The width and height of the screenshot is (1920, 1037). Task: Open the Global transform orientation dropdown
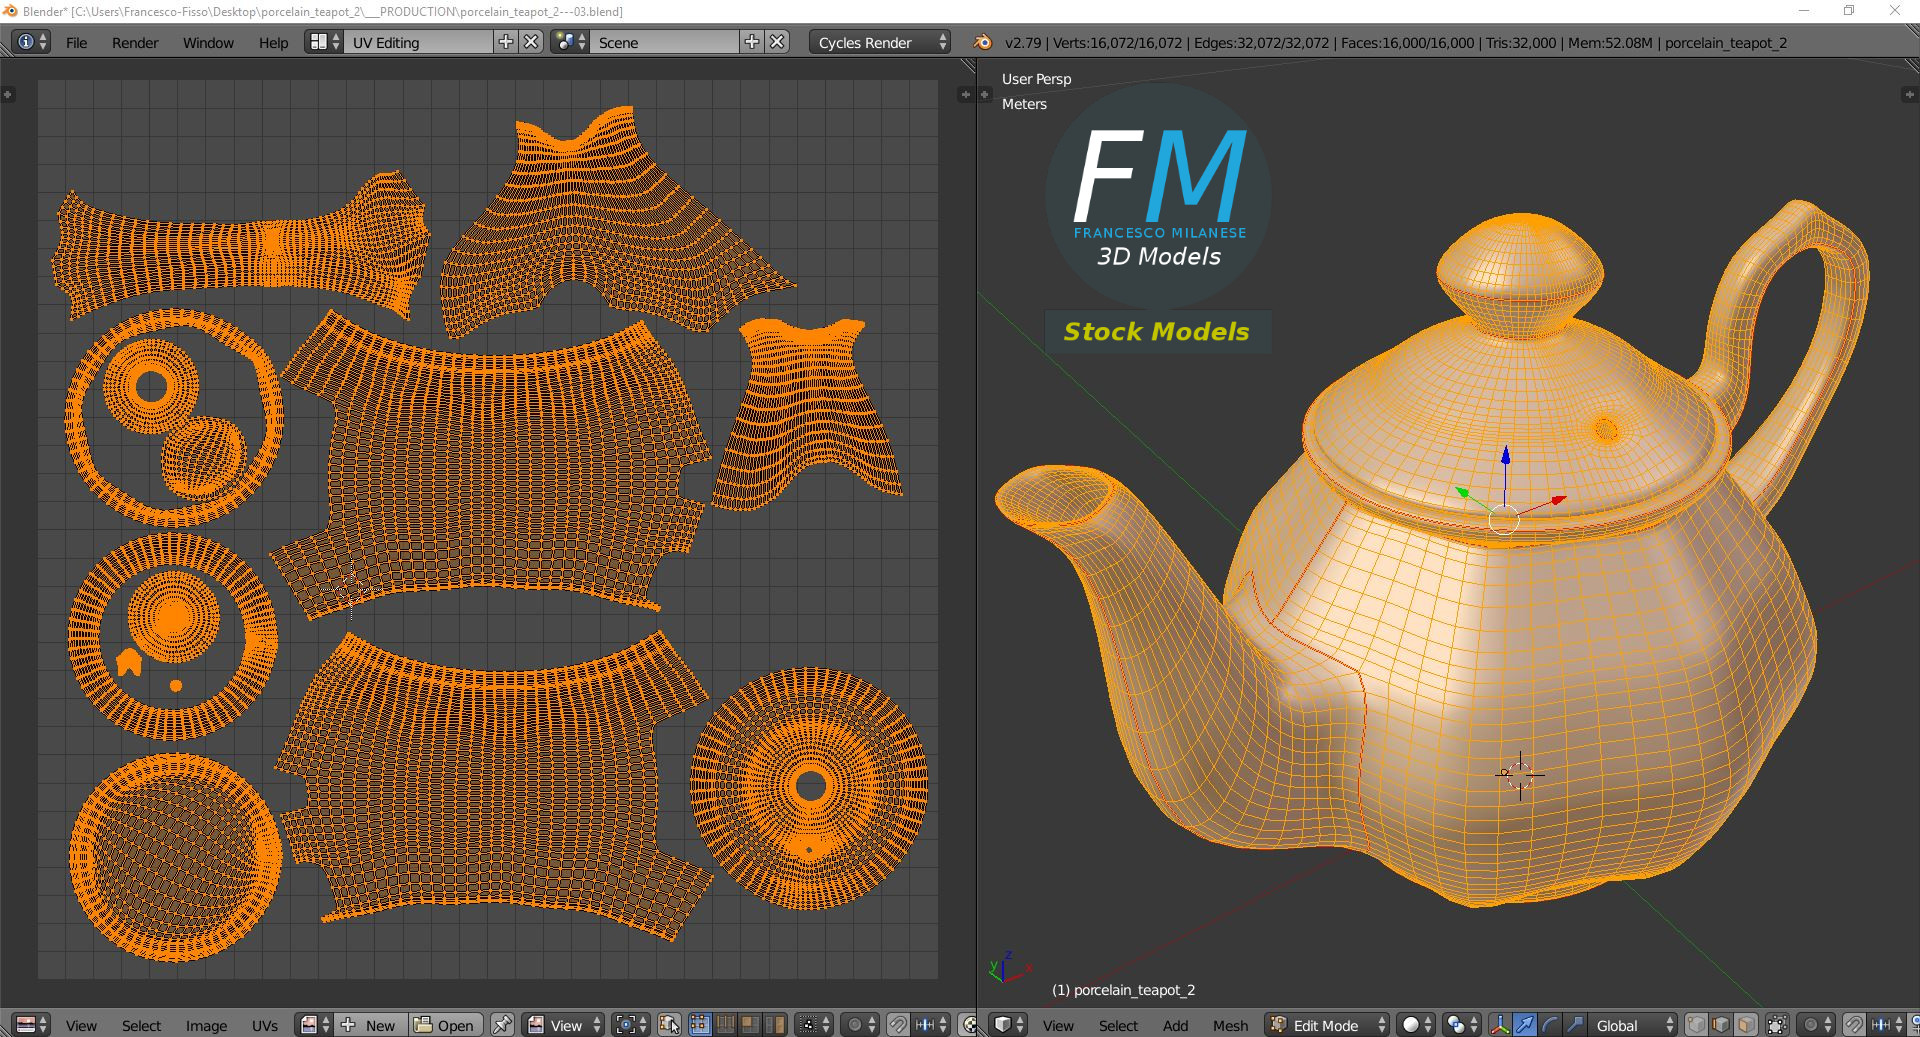[1633, 1025]
